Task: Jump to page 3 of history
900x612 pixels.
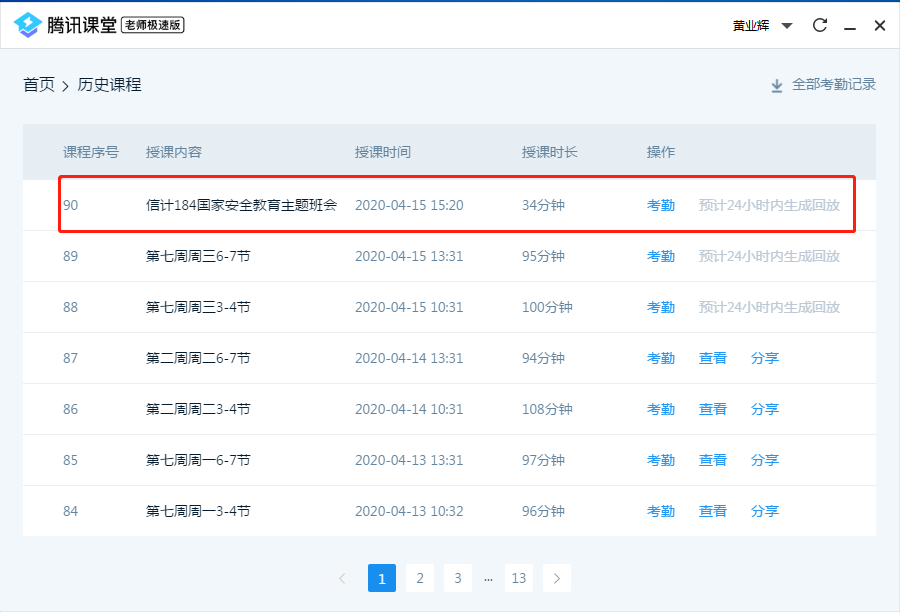Action: click(x=457, y=578)
